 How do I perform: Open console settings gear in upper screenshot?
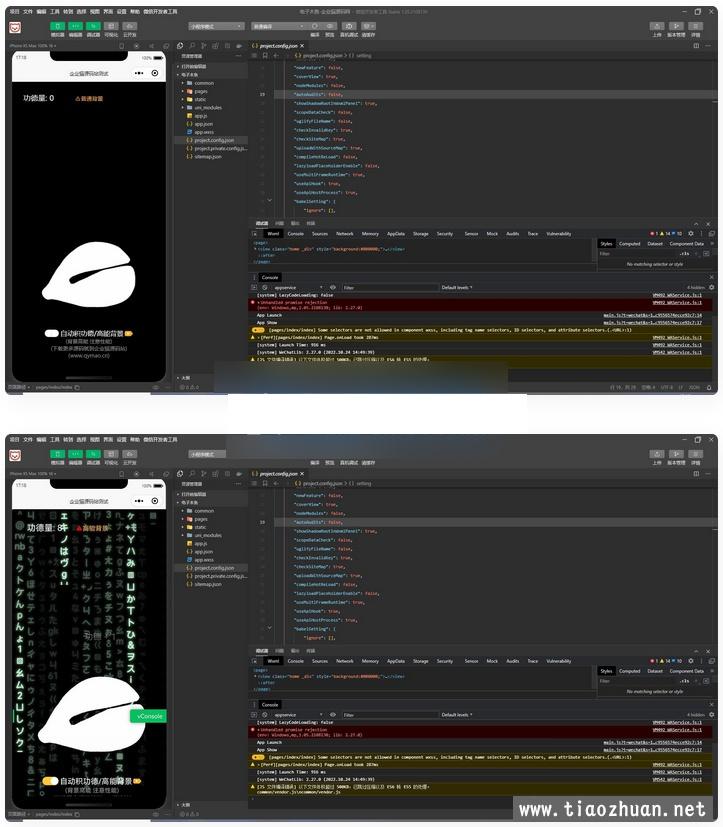click(711, 287)
